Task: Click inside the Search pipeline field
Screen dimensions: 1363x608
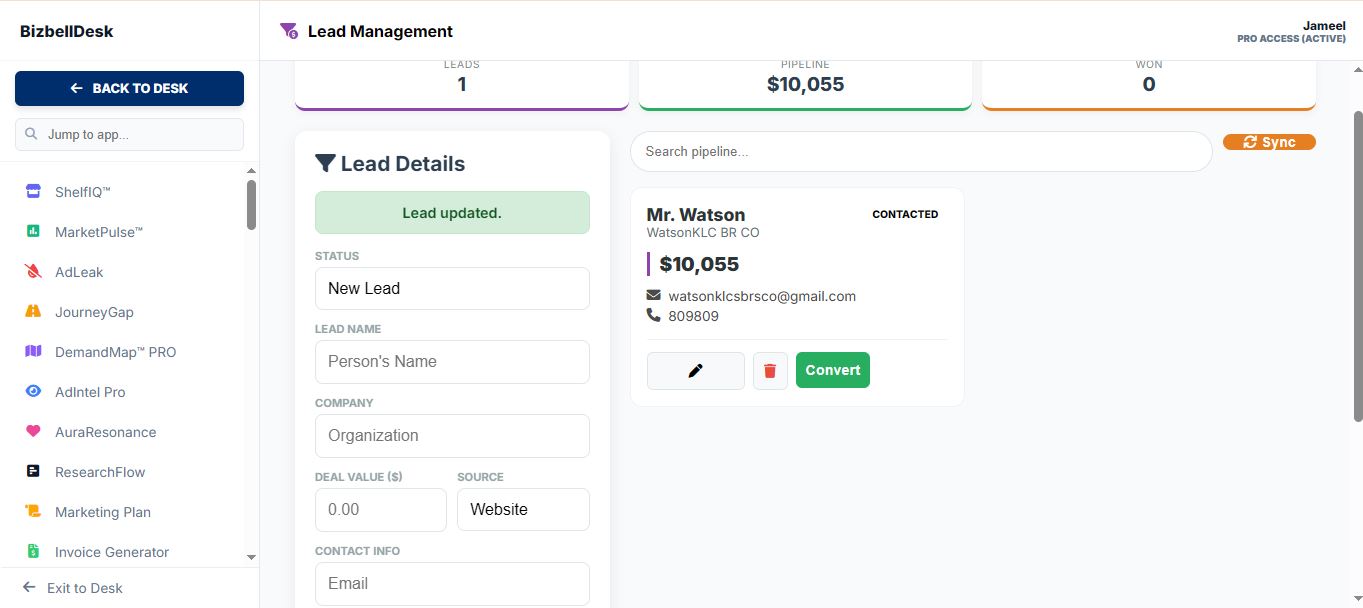Action: (920, 151)
